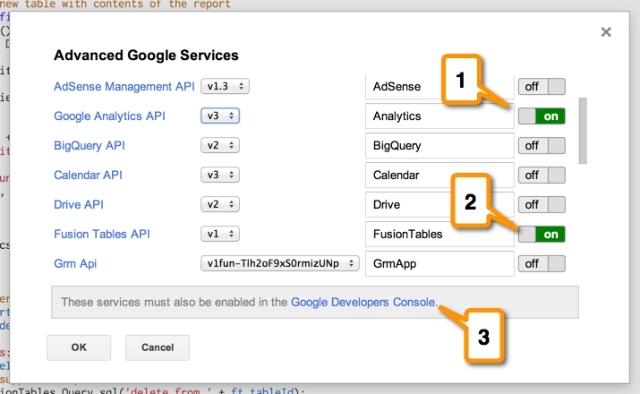
Task: Open the Google Analytics API link
Action: point(109,116)
